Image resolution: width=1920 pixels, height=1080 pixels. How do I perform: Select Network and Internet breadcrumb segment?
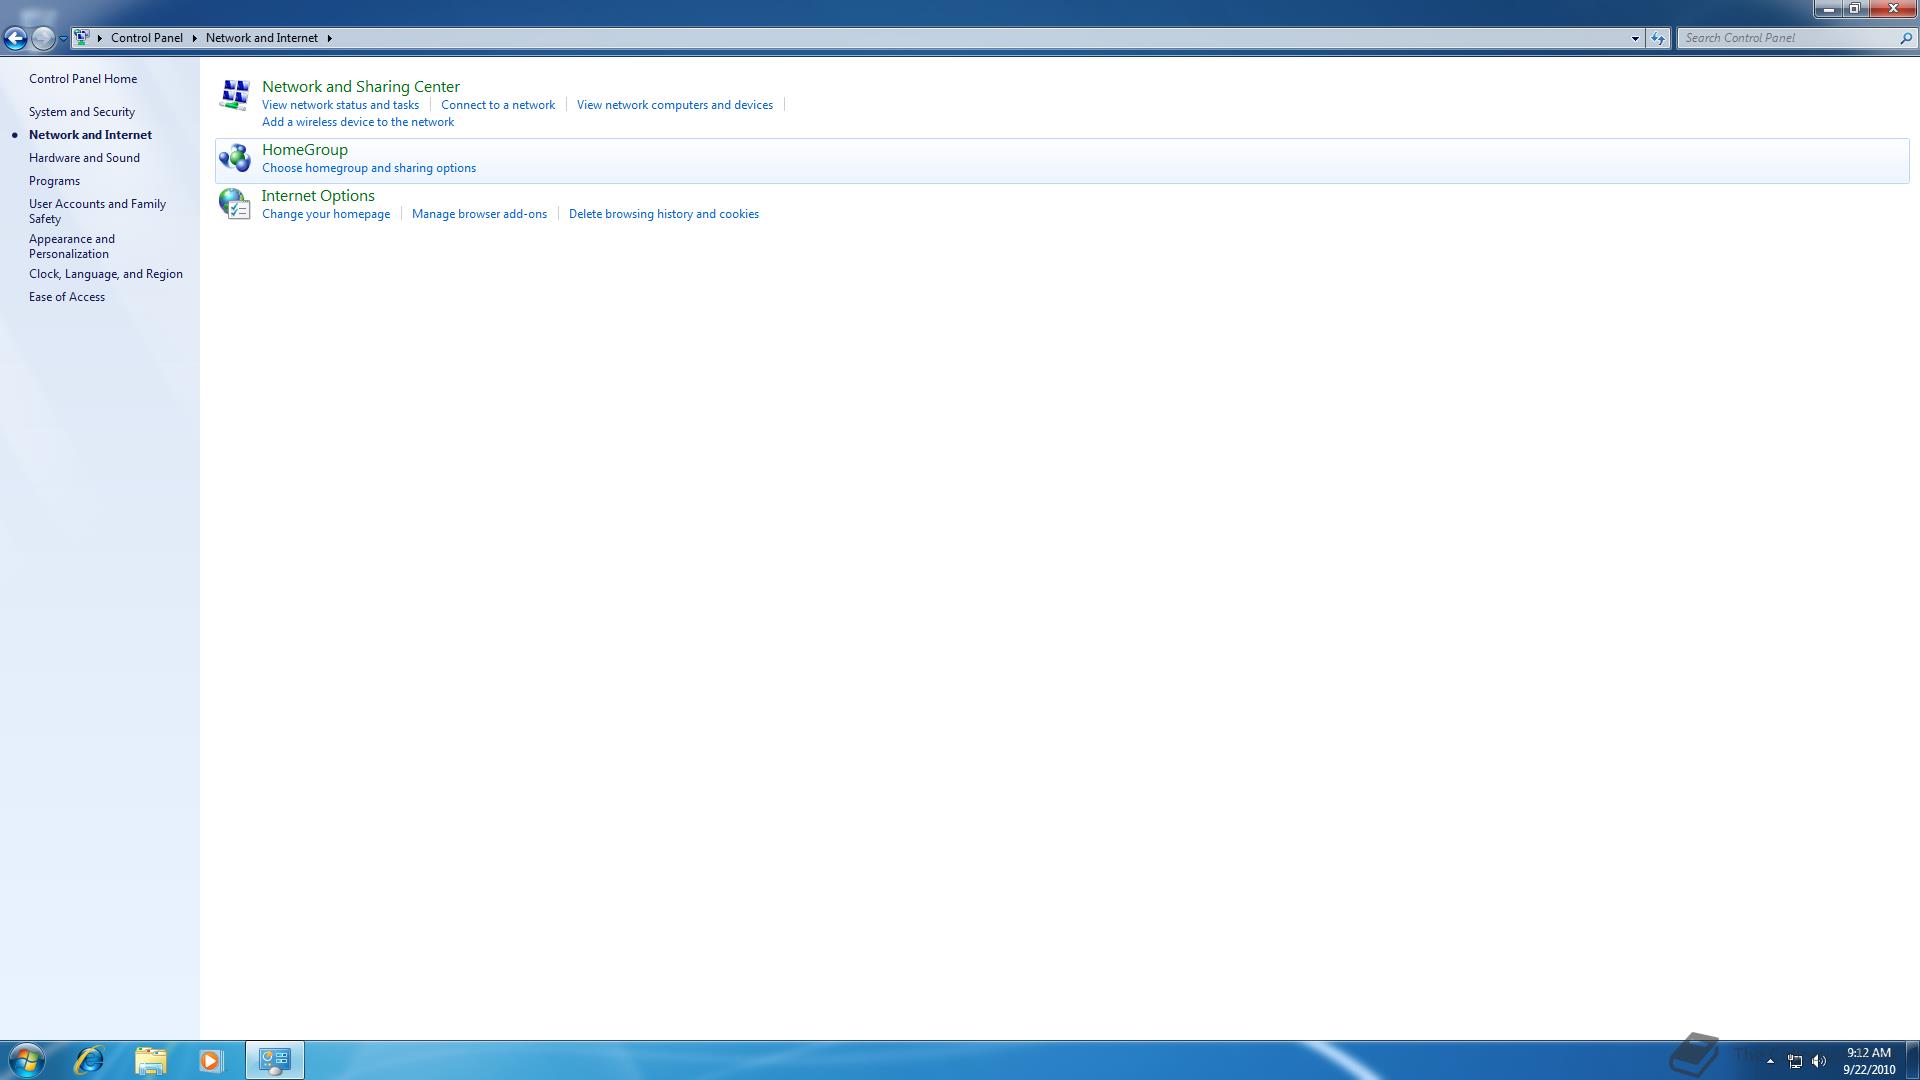(x=262, y=38)
